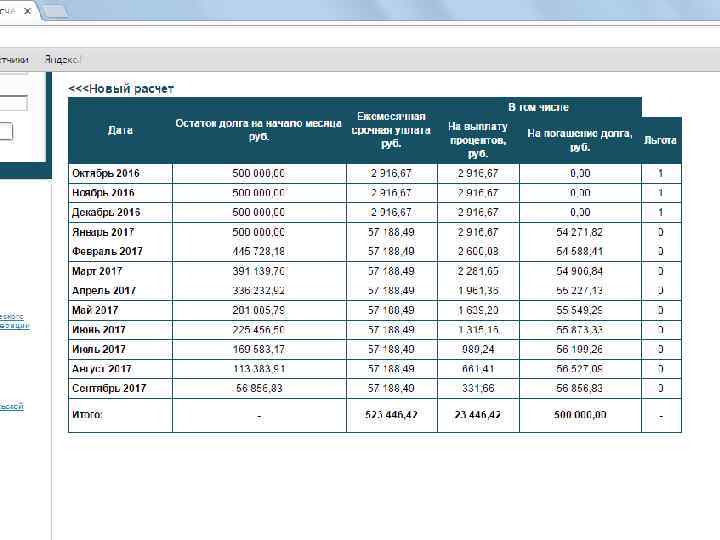The width and height of the screenshot is (720, 540).
Task: Click the <<<Новый расчет link
Action: [x=121, y=89]
